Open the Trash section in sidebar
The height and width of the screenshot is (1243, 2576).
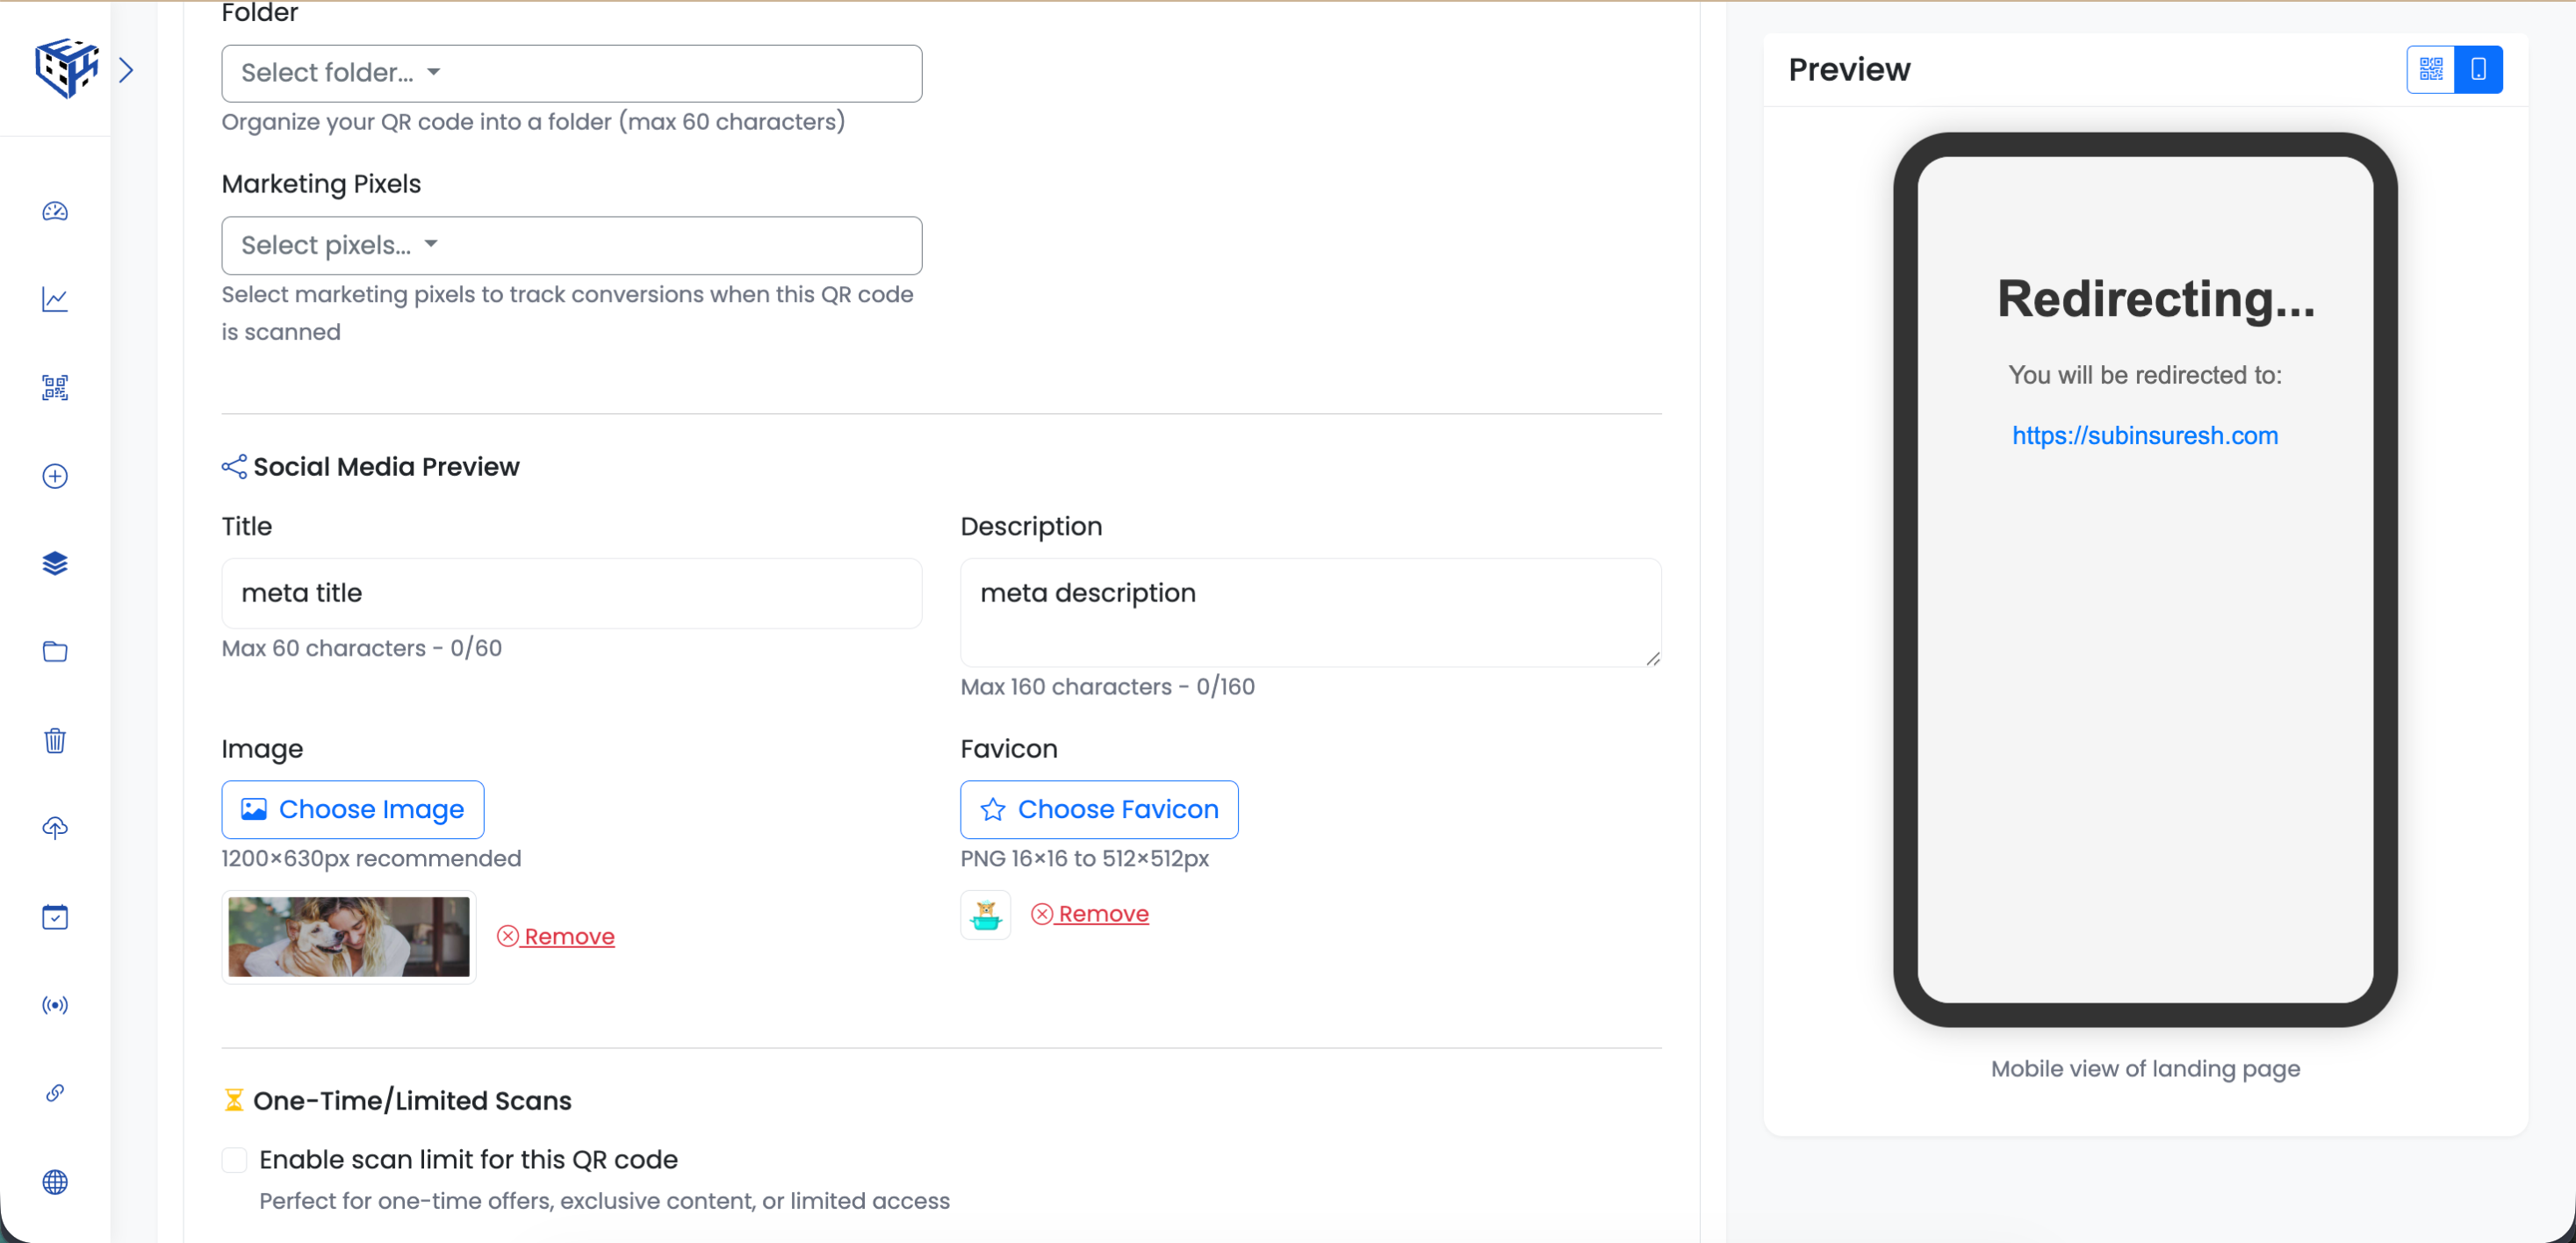pos(55,740)
